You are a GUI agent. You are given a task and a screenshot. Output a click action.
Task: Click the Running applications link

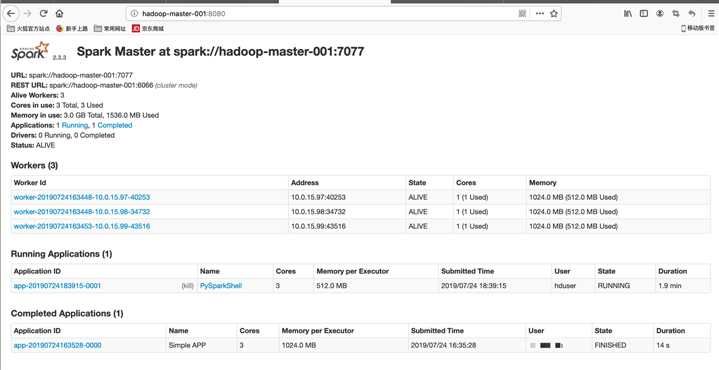click(74, 125)
